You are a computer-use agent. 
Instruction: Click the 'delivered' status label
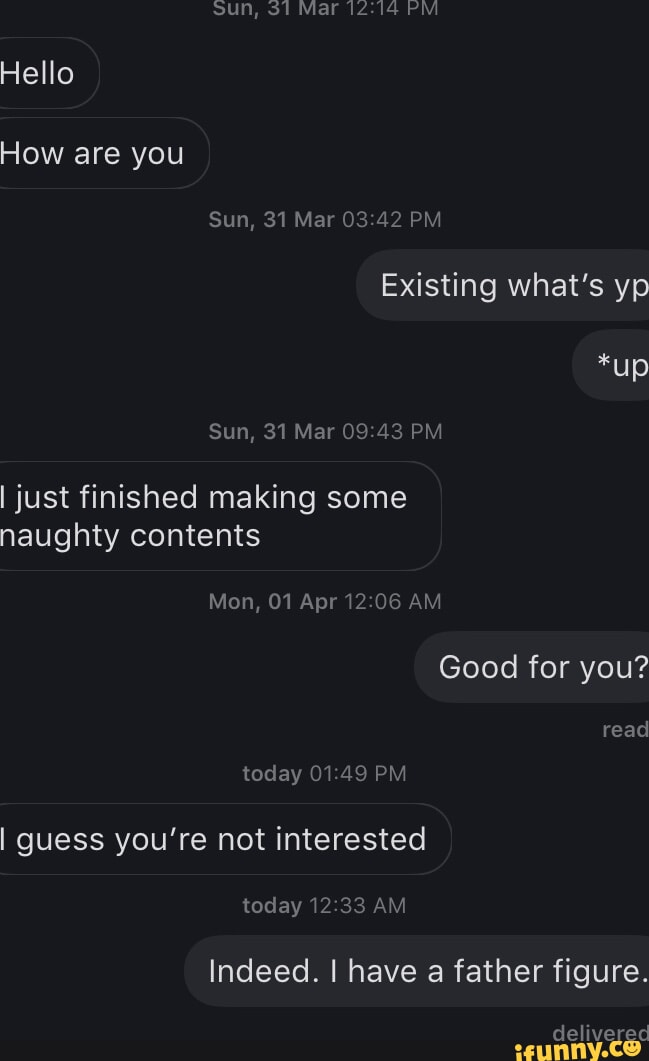(x=600, y=1031)
